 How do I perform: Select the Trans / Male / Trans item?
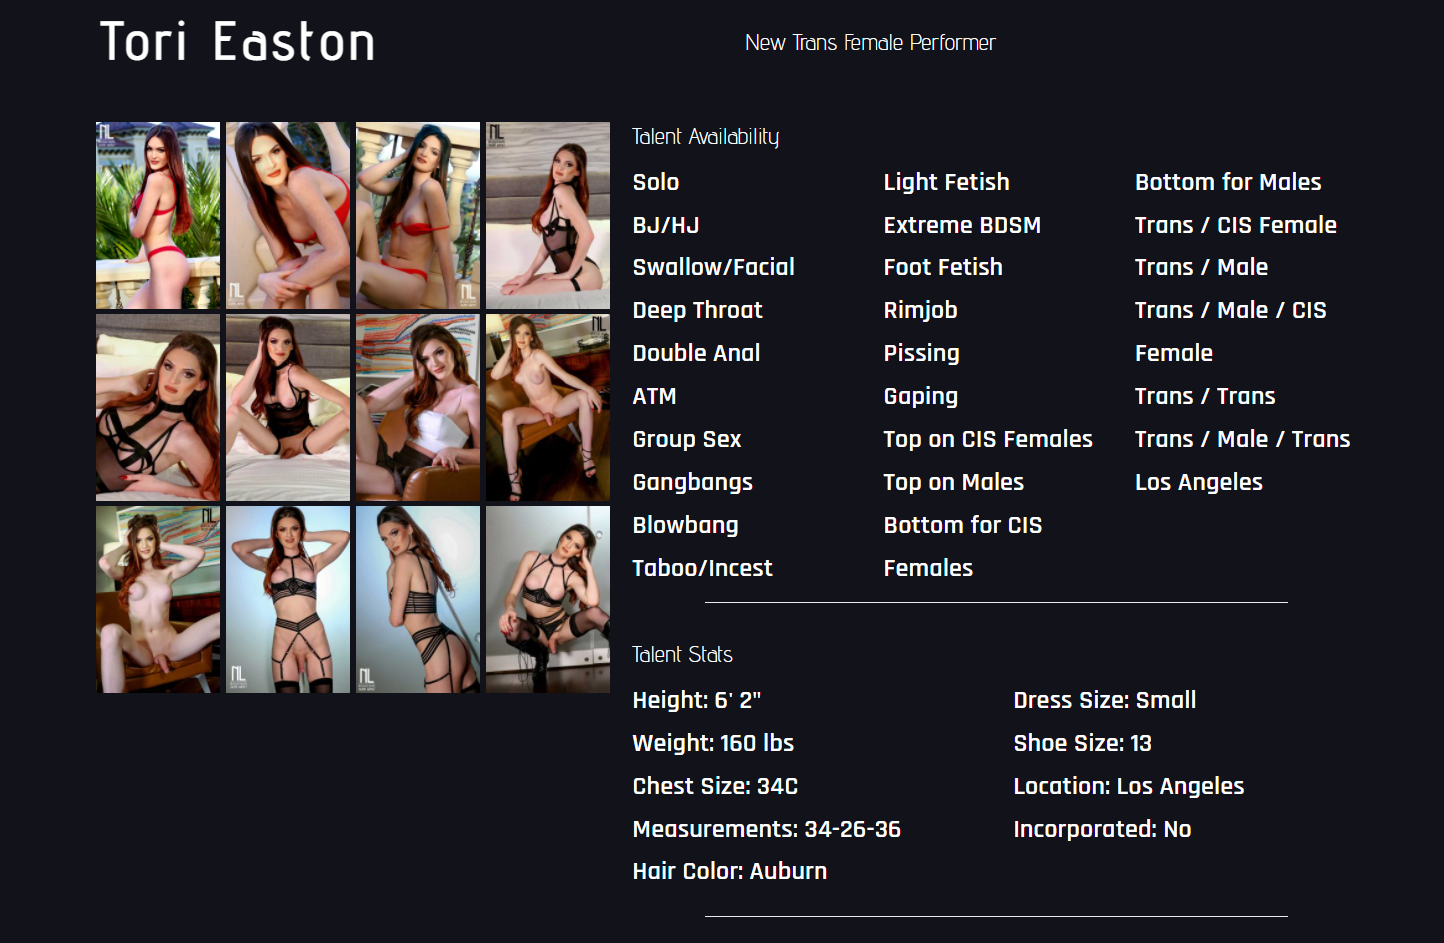pyautogui.click(x=1242, y=439)
